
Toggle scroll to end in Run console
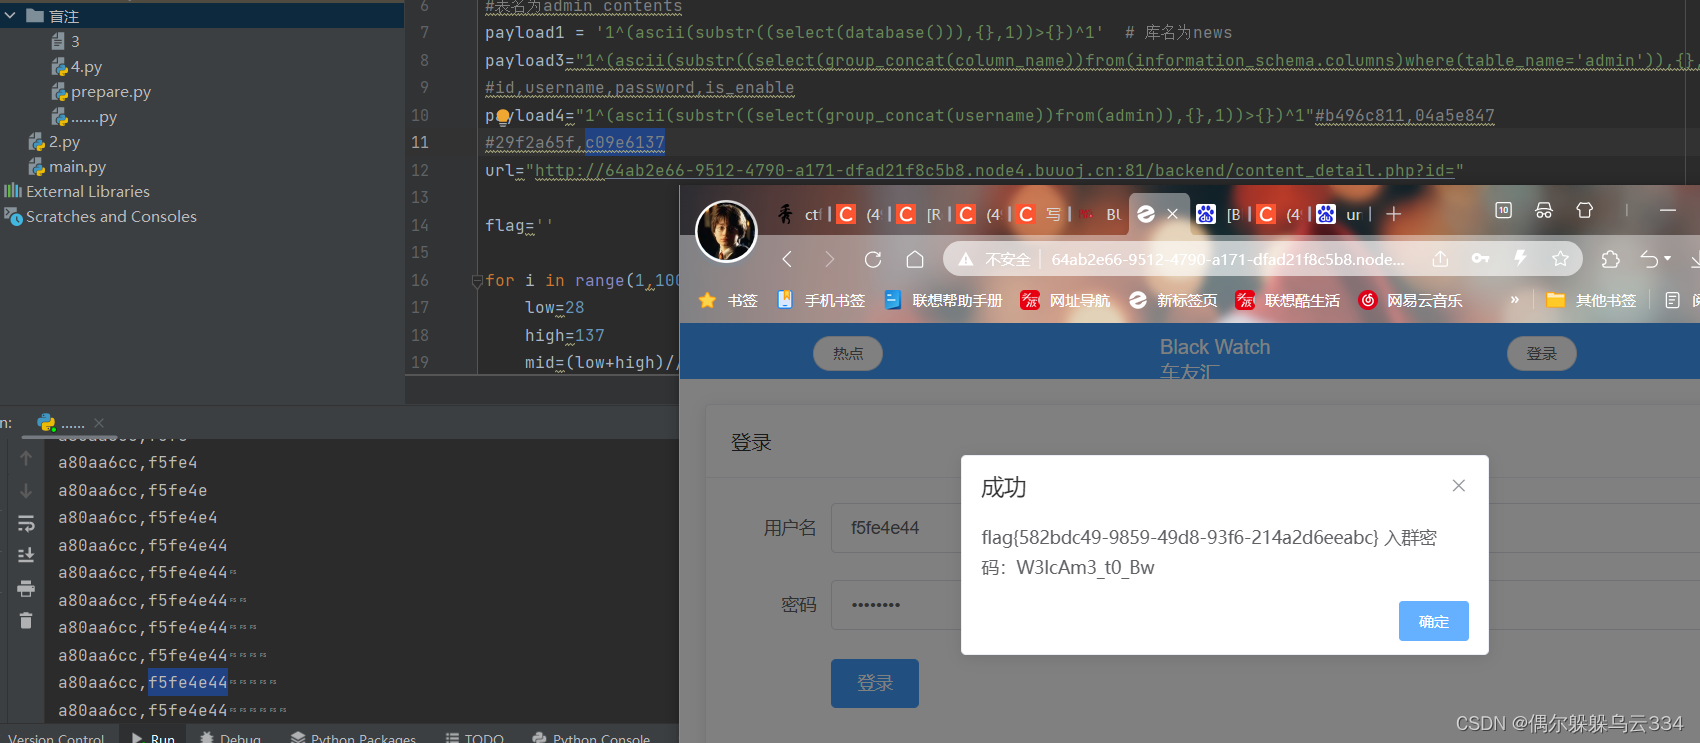(x=26, y=555)
